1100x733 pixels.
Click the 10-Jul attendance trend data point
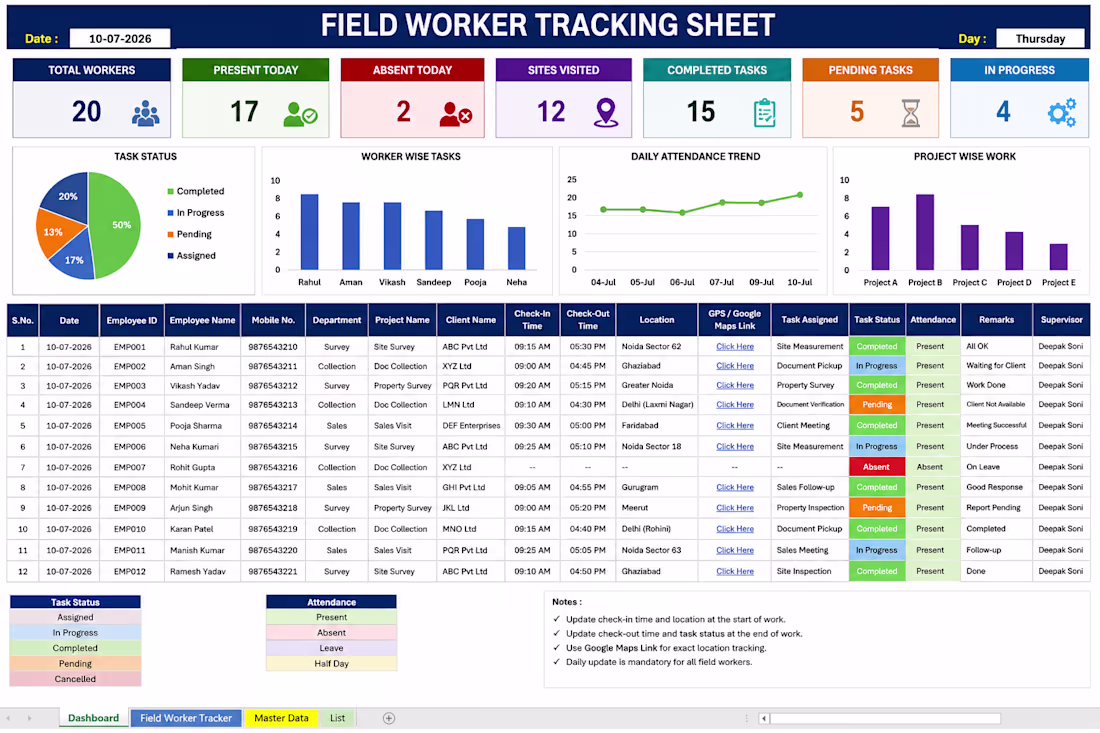tap(800, 195)
